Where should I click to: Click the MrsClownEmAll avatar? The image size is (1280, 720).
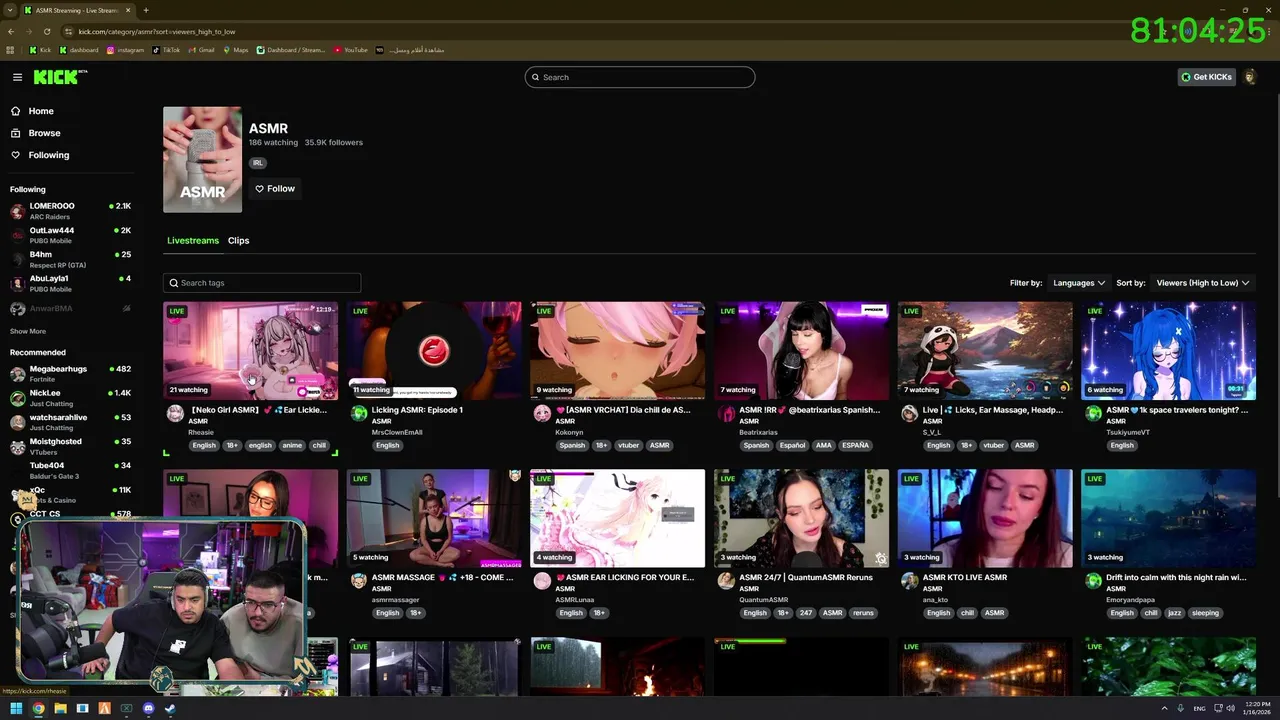point(359,413)
